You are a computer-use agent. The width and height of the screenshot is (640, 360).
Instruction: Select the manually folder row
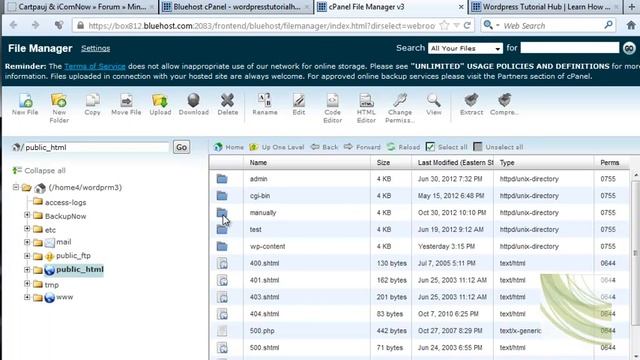click(x=419, y=213)
